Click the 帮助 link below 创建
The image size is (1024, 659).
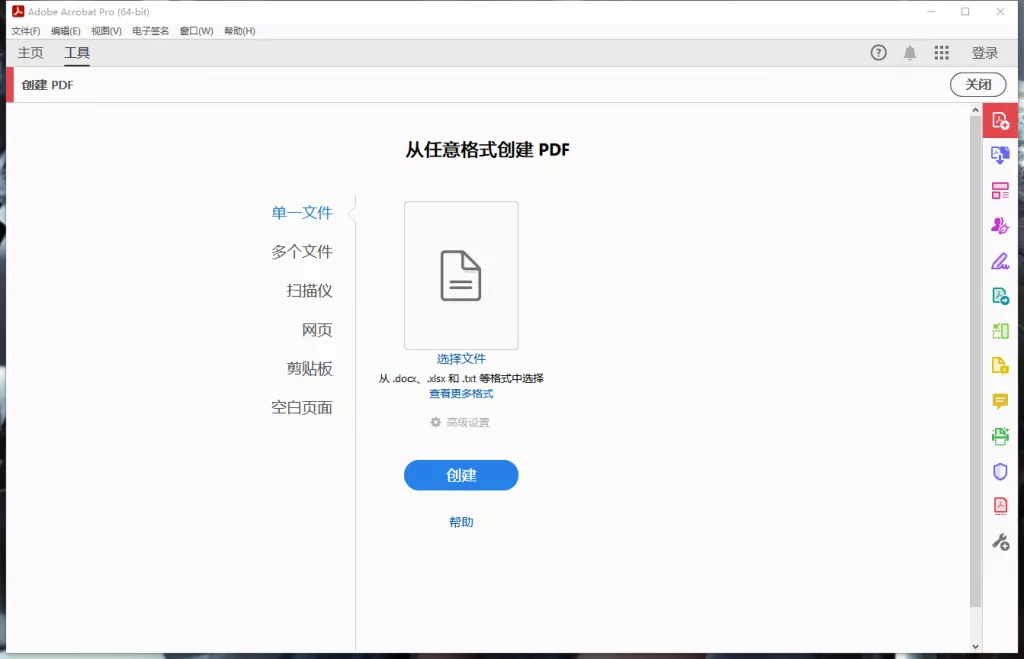[x=461, y=522]
